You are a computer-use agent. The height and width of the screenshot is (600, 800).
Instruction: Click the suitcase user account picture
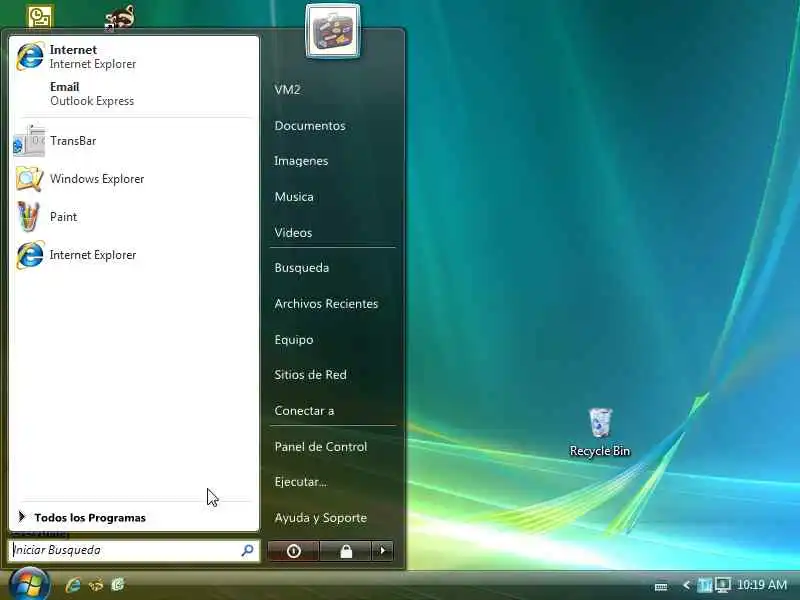[x=333, y=31]
